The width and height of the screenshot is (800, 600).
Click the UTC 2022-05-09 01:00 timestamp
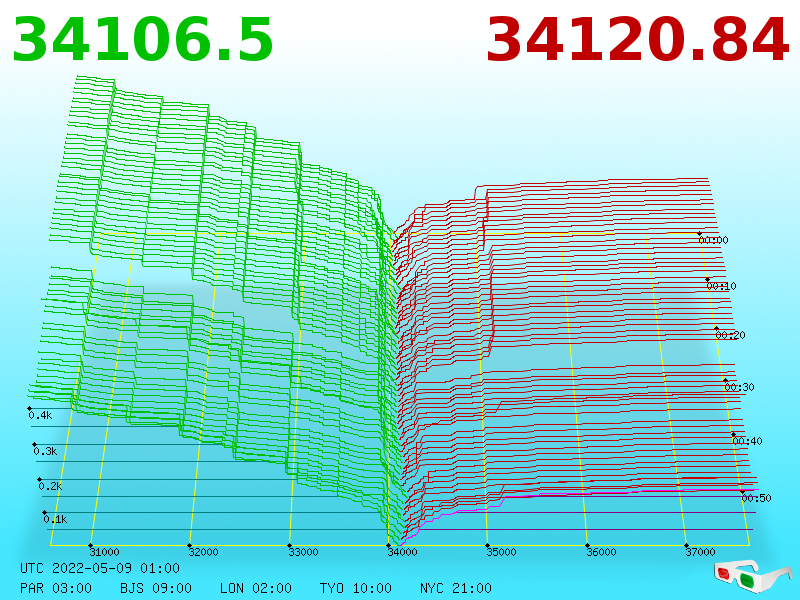click(100, 568)
